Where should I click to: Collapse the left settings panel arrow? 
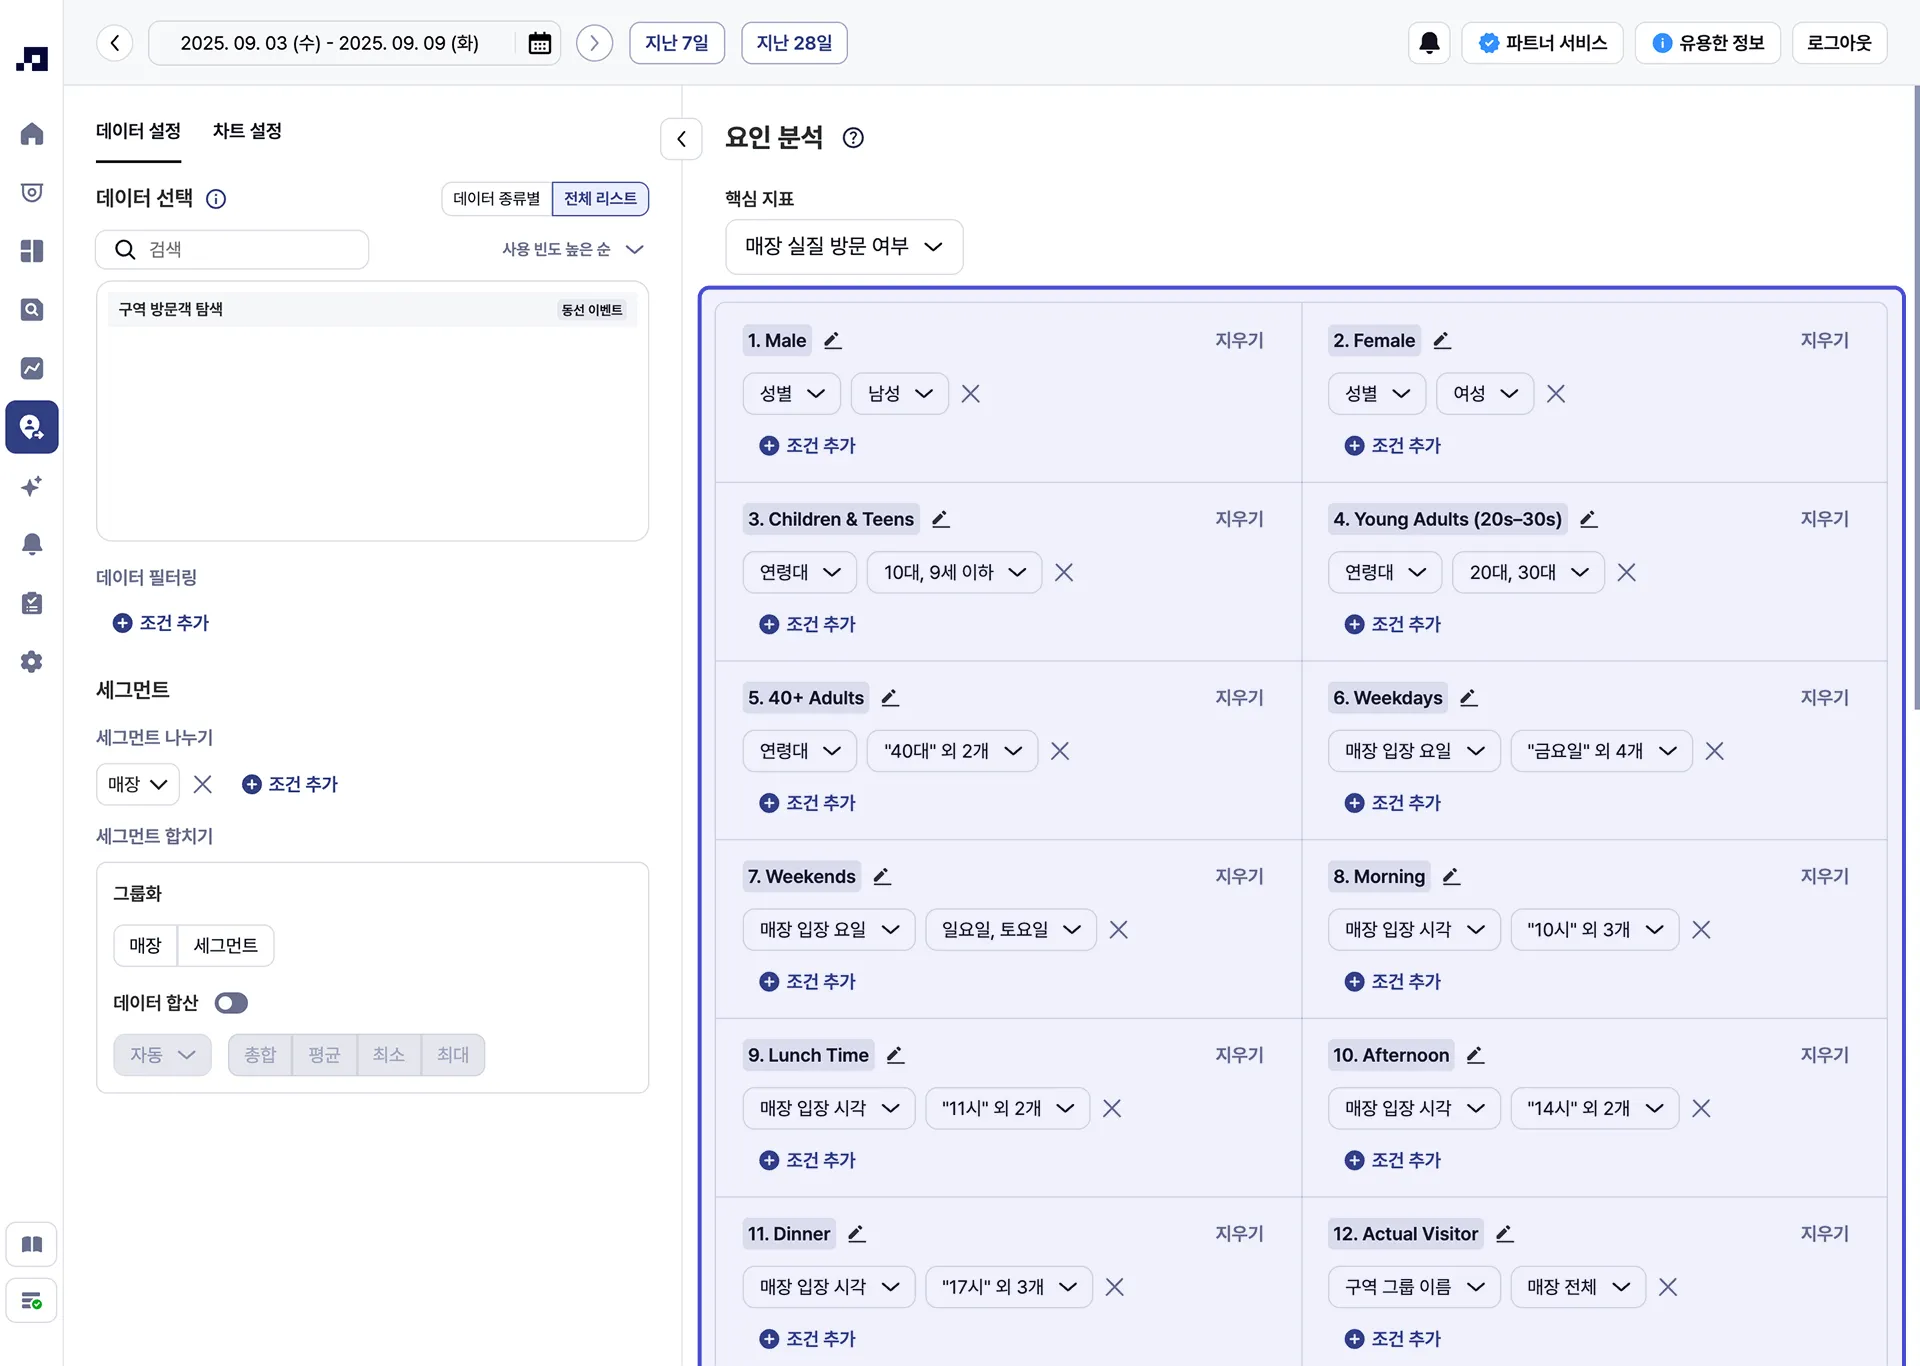tap(681, 139)
